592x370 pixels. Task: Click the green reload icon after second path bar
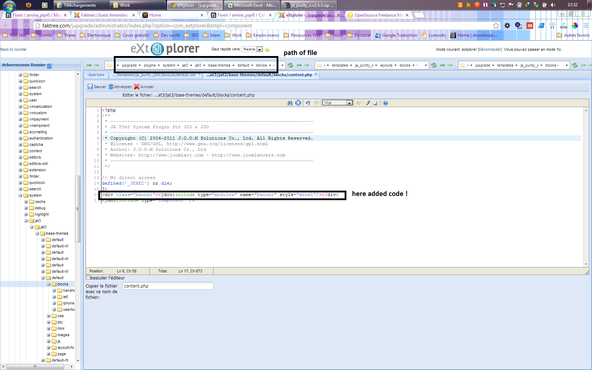click(434, 65)
